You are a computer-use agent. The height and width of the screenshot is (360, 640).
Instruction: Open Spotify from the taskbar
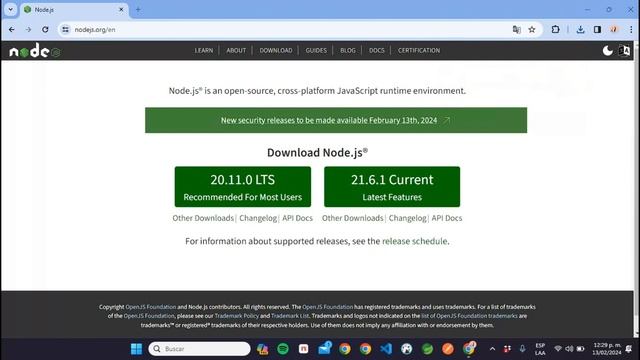[x=283, y=349]
